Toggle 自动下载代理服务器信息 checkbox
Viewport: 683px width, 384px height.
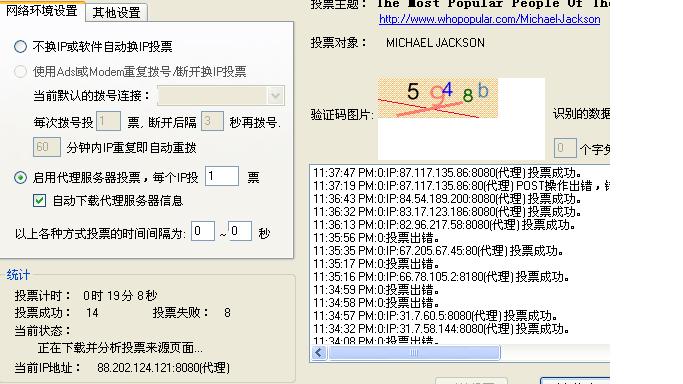pos(39,201)
